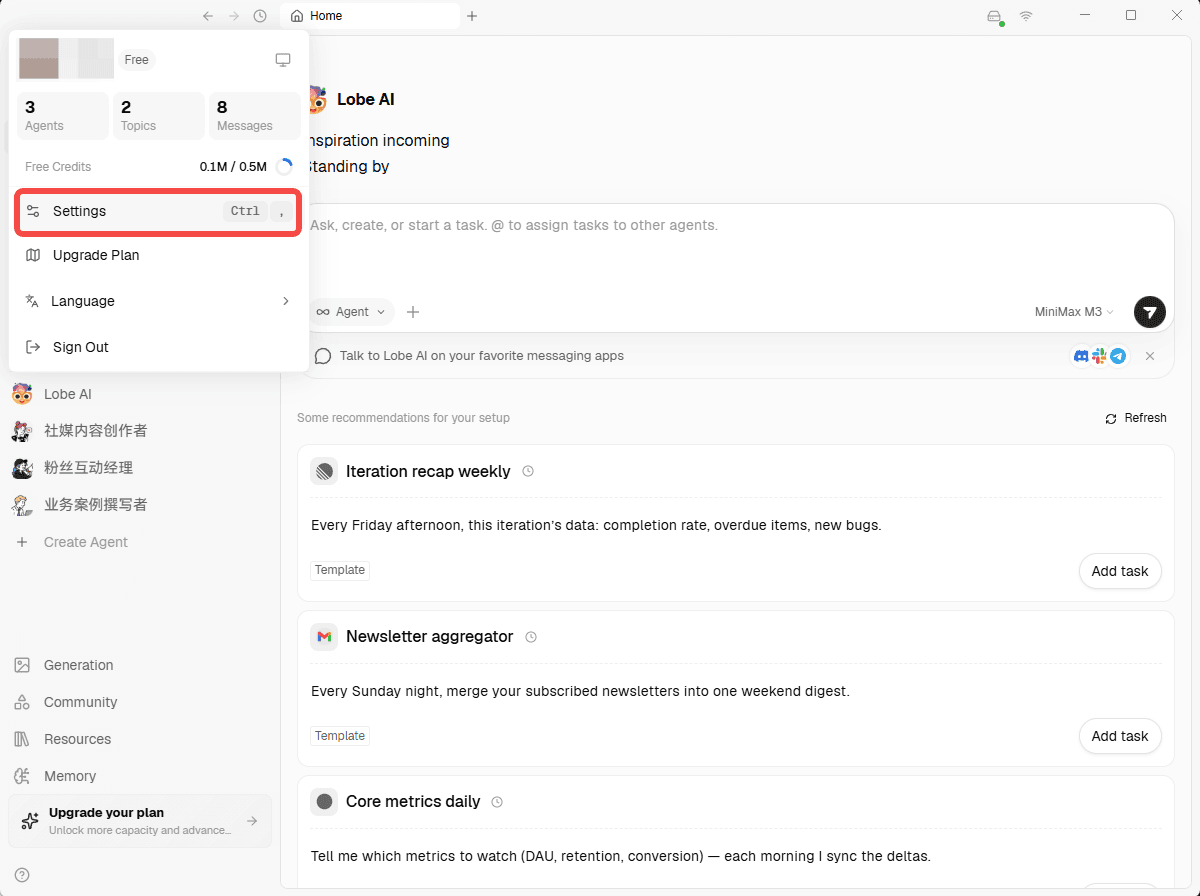Click the Core metrics daily icon
The height and width of the screenshot is (896, 1200).
324,801
